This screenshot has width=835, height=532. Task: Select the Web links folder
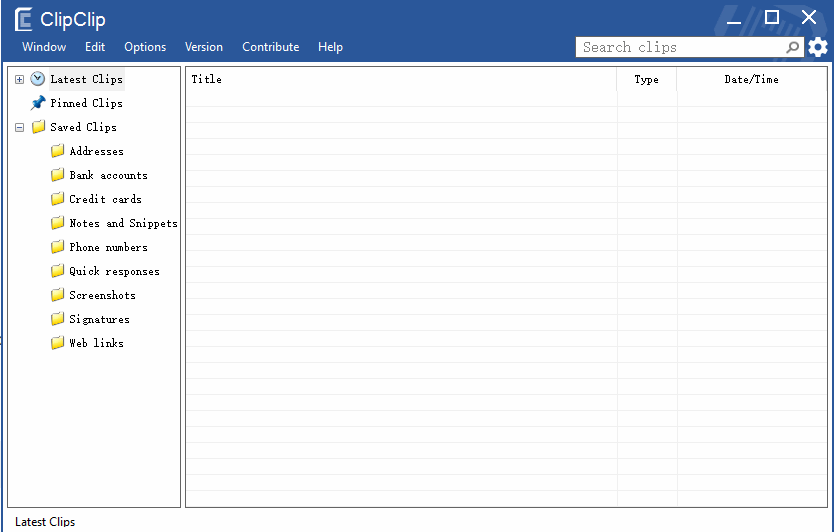(96, 343)
